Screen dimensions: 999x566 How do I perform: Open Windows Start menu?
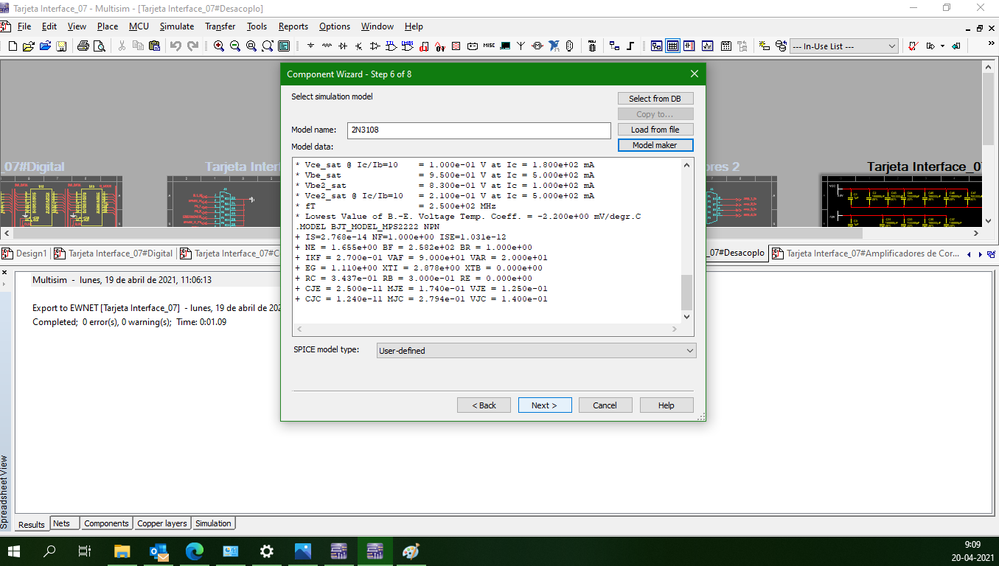(13, 551)
